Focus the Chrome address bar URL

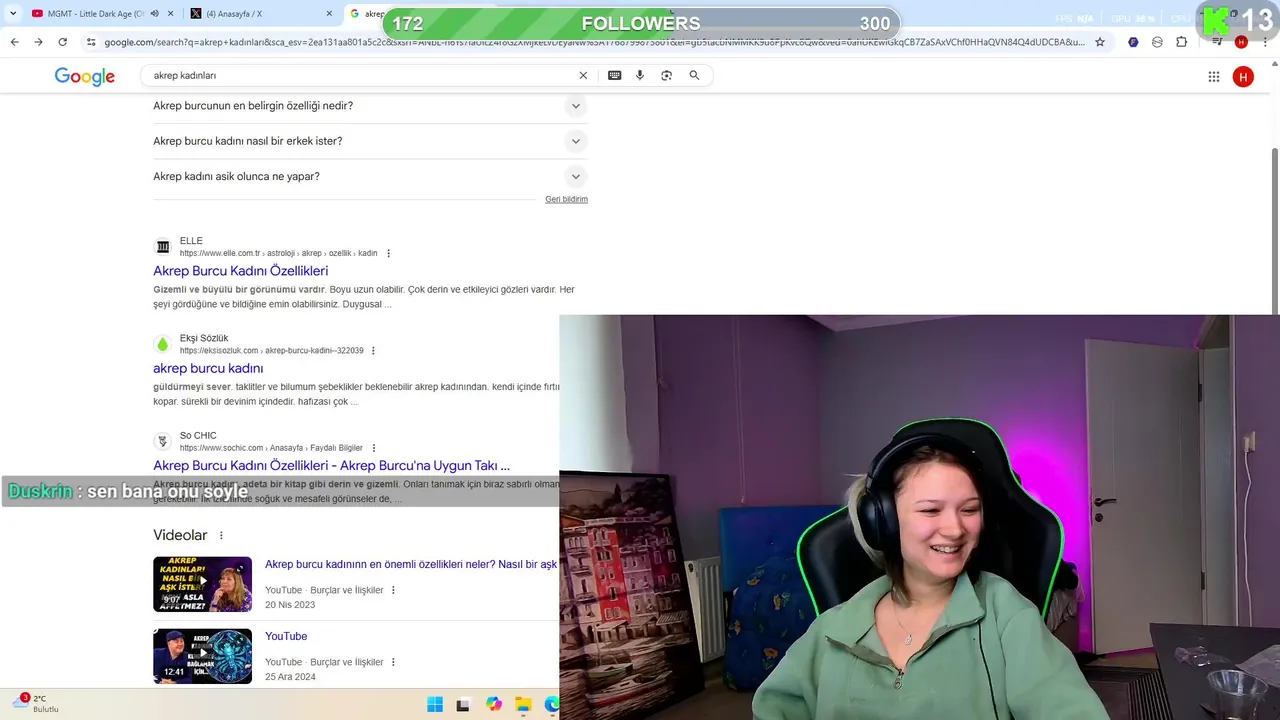coord(594,42)
